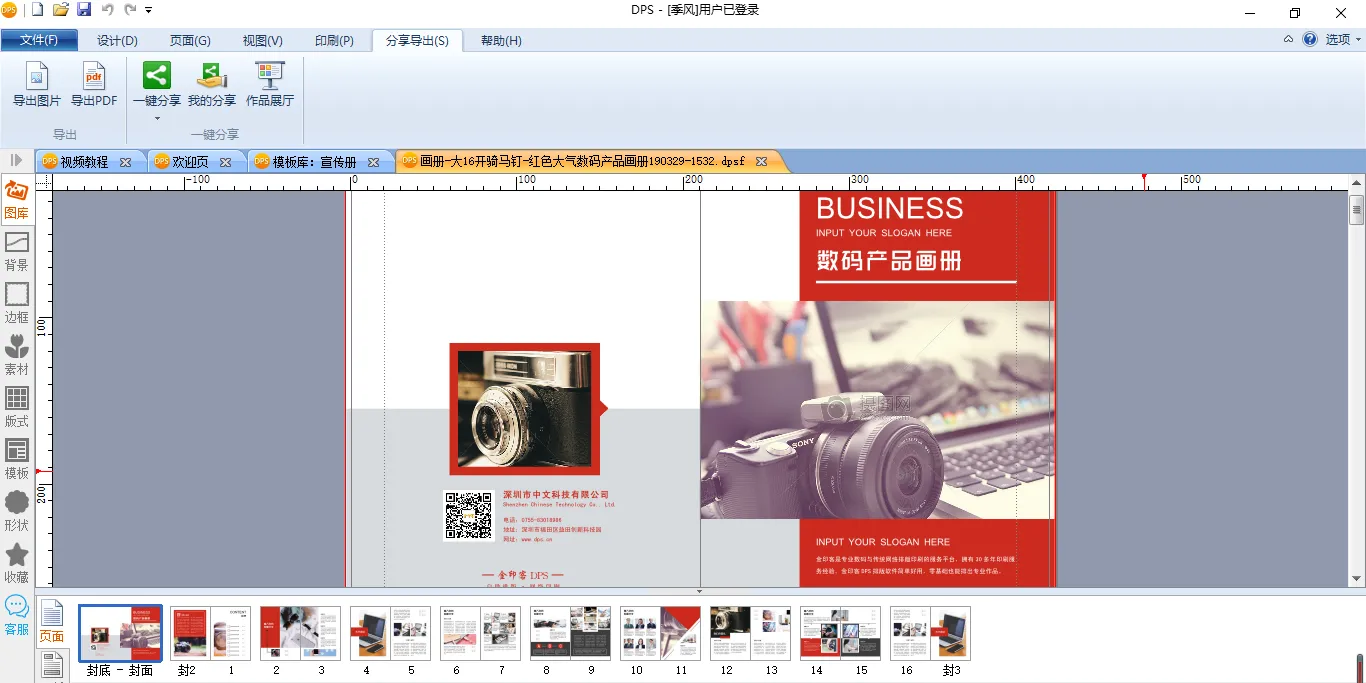Select the page 2-3 spread thumbnail

click(300, 633)
